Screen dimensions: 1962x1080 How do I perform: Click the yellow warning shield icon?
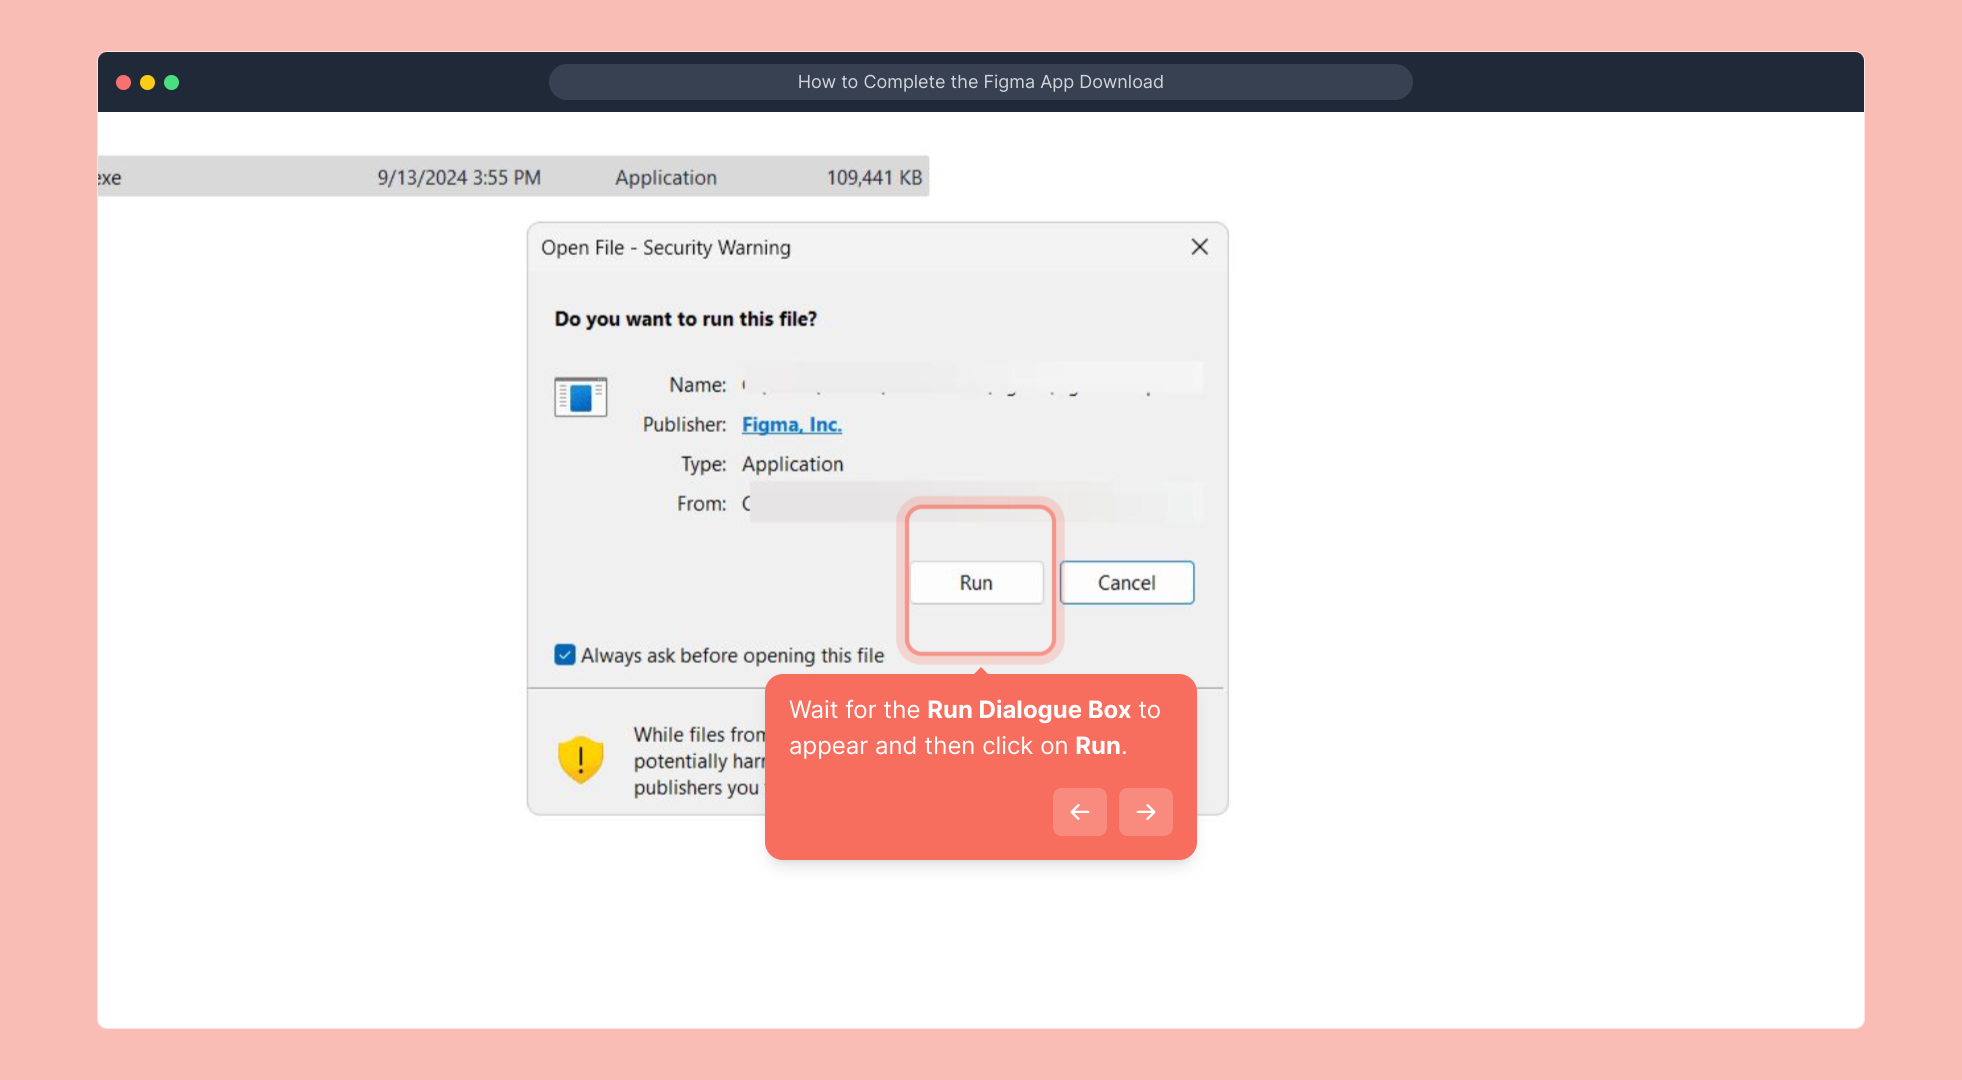click(580, 760)
